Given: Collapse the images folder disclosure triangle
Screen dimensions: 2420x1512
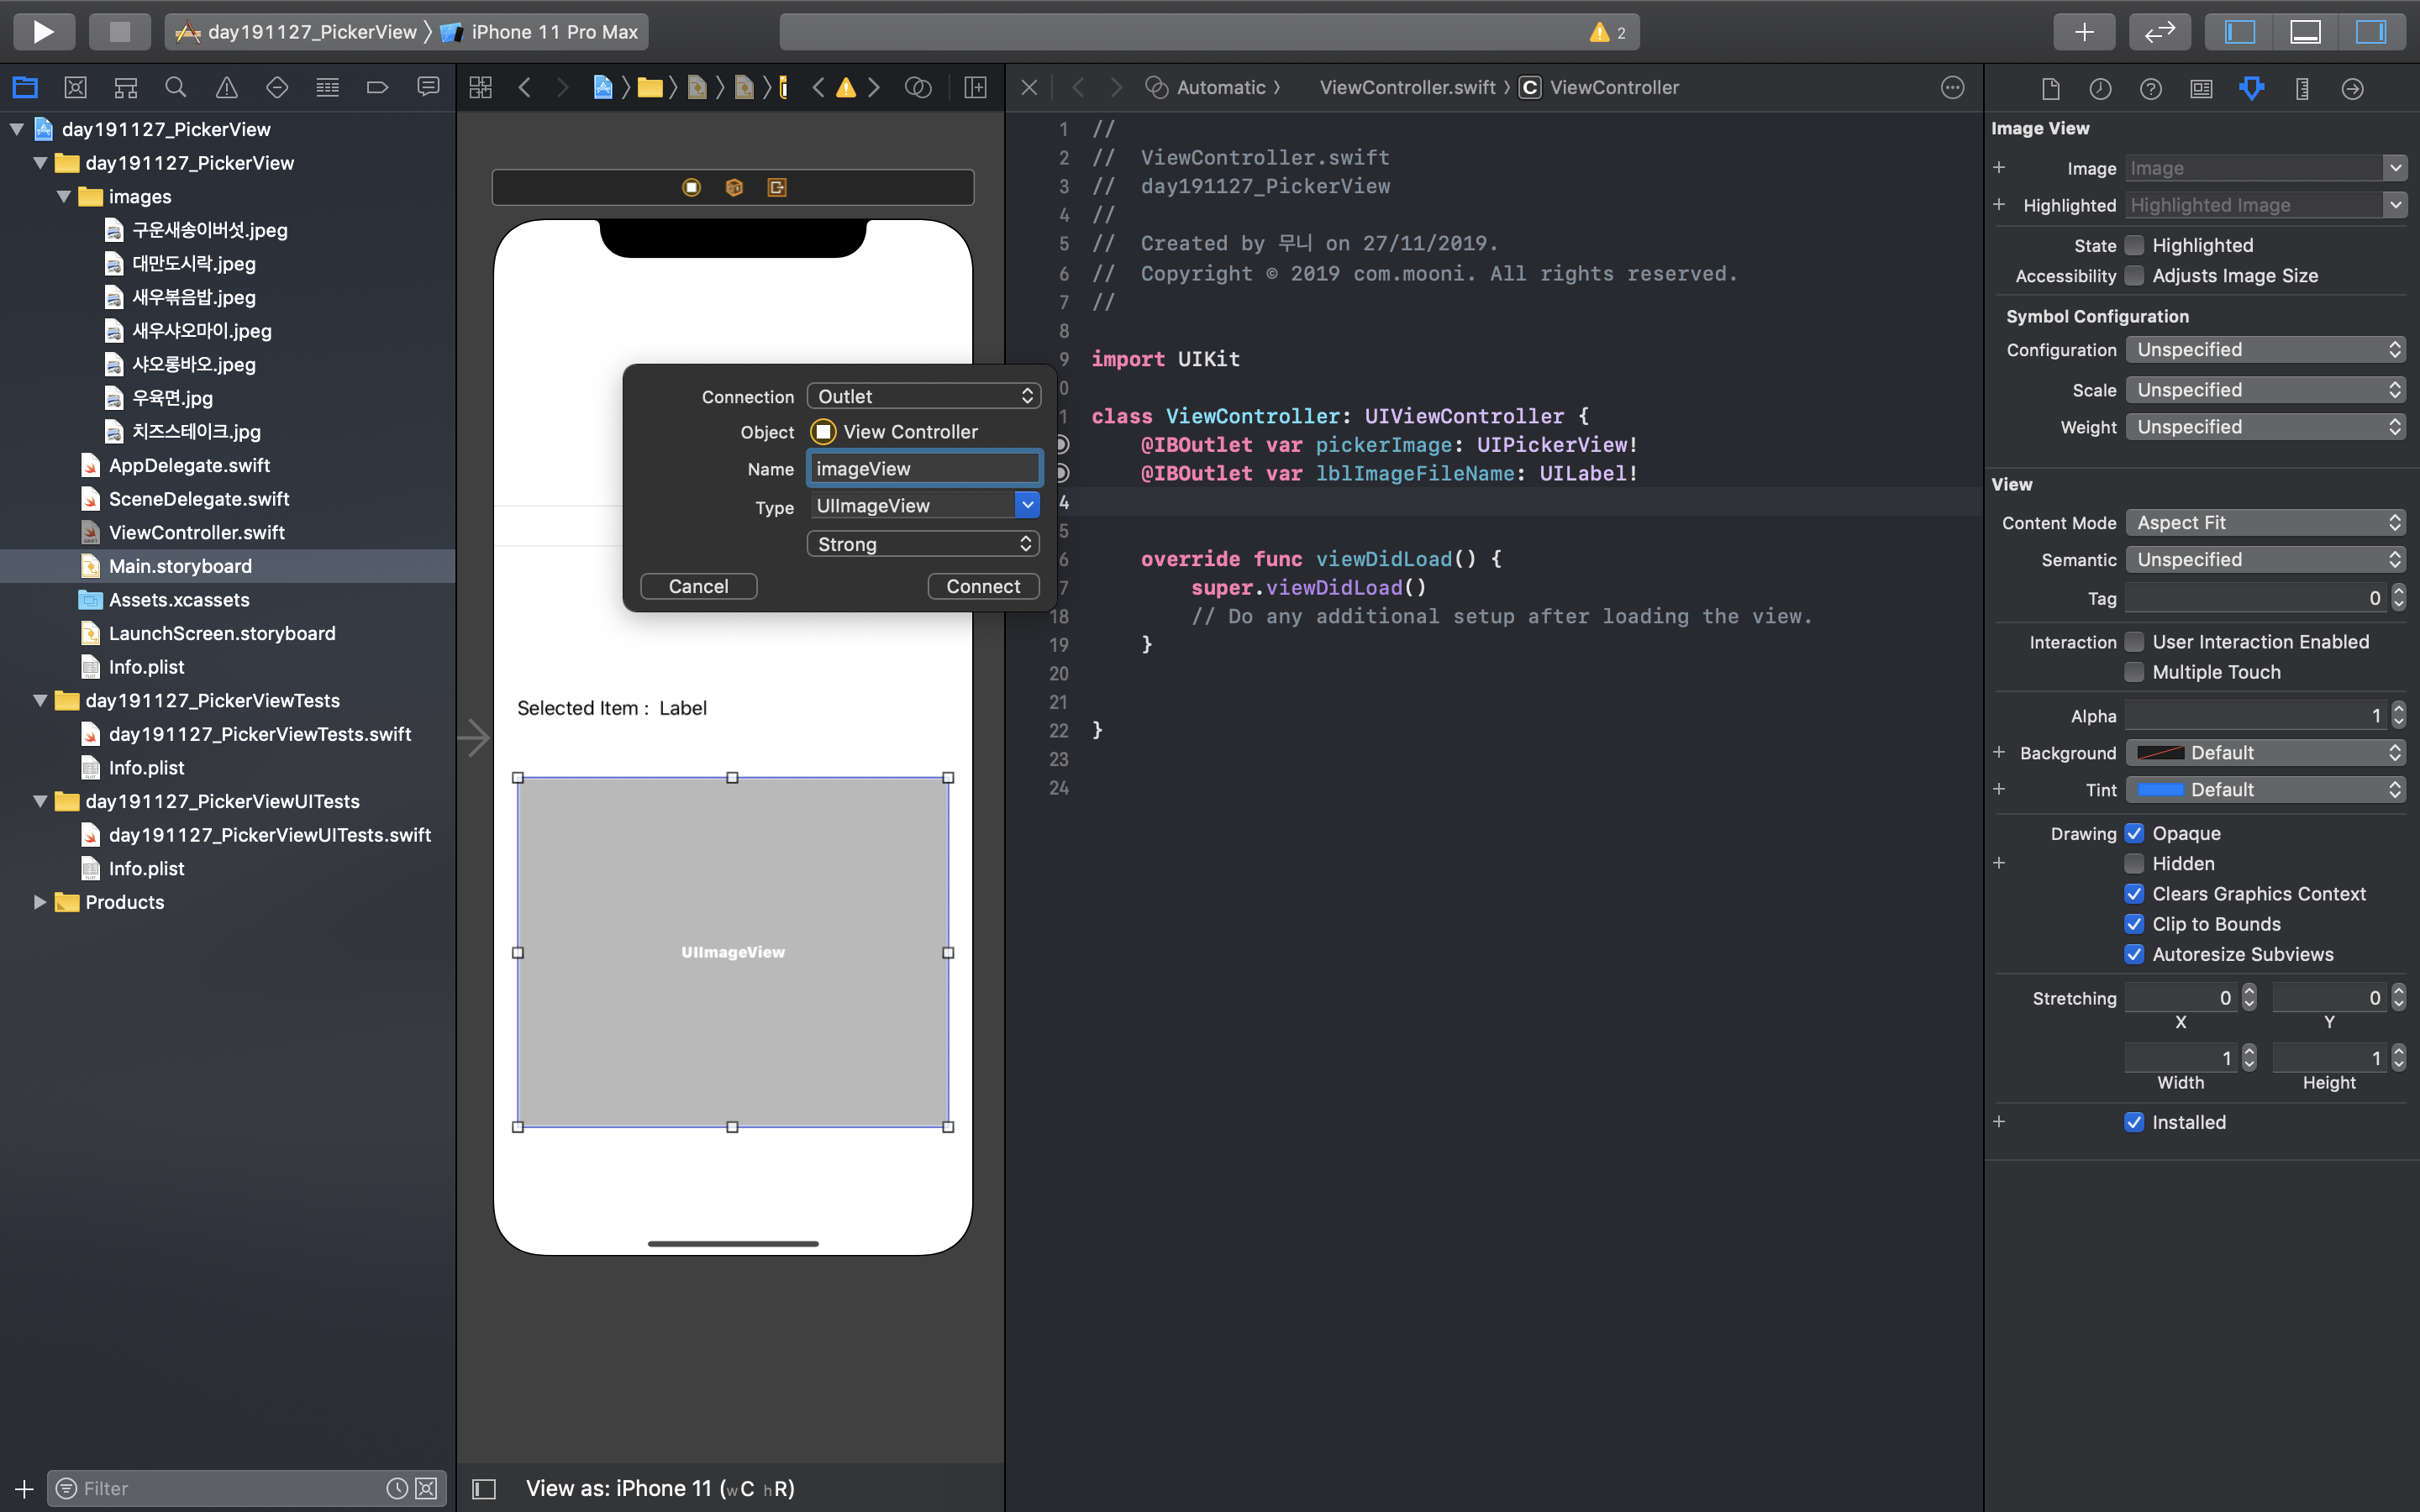Looking at the screenshot, I should (x=64, y=197).
